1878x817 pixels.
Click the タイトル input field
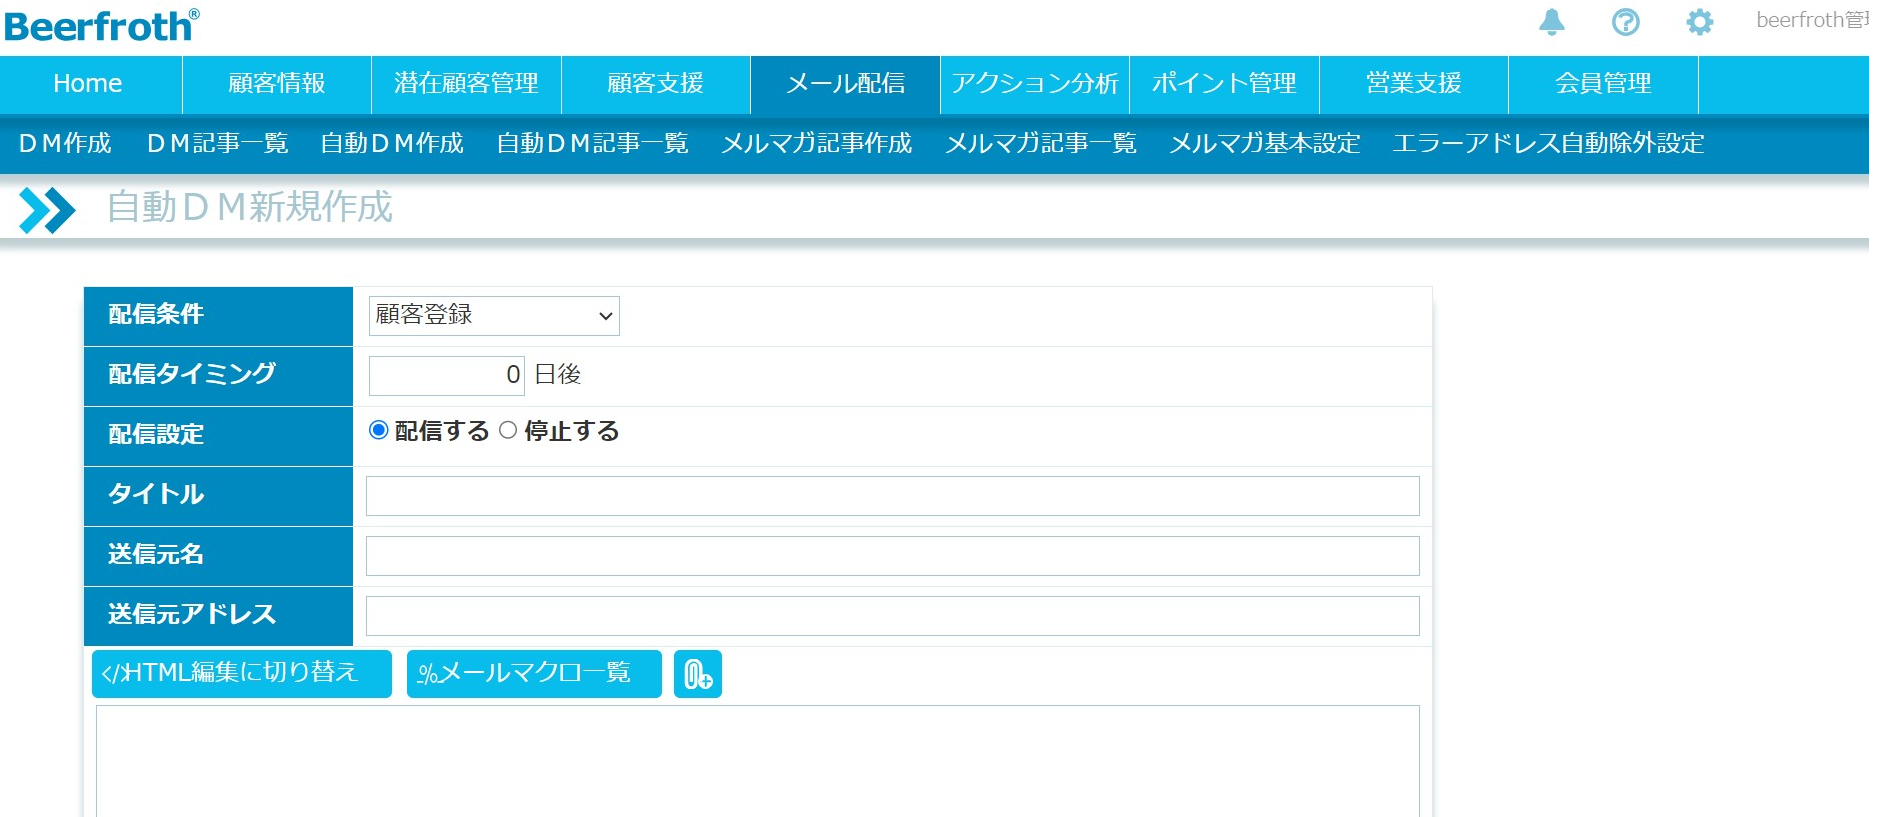pyautogui.click(x=892, y=496)
